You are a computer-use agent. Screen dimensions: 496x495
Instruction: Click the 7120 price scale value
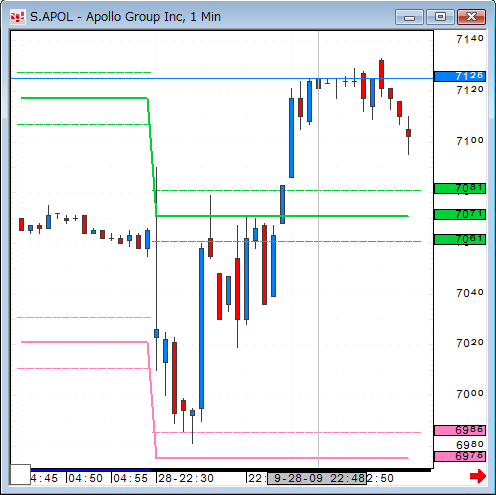click(470, 90)
